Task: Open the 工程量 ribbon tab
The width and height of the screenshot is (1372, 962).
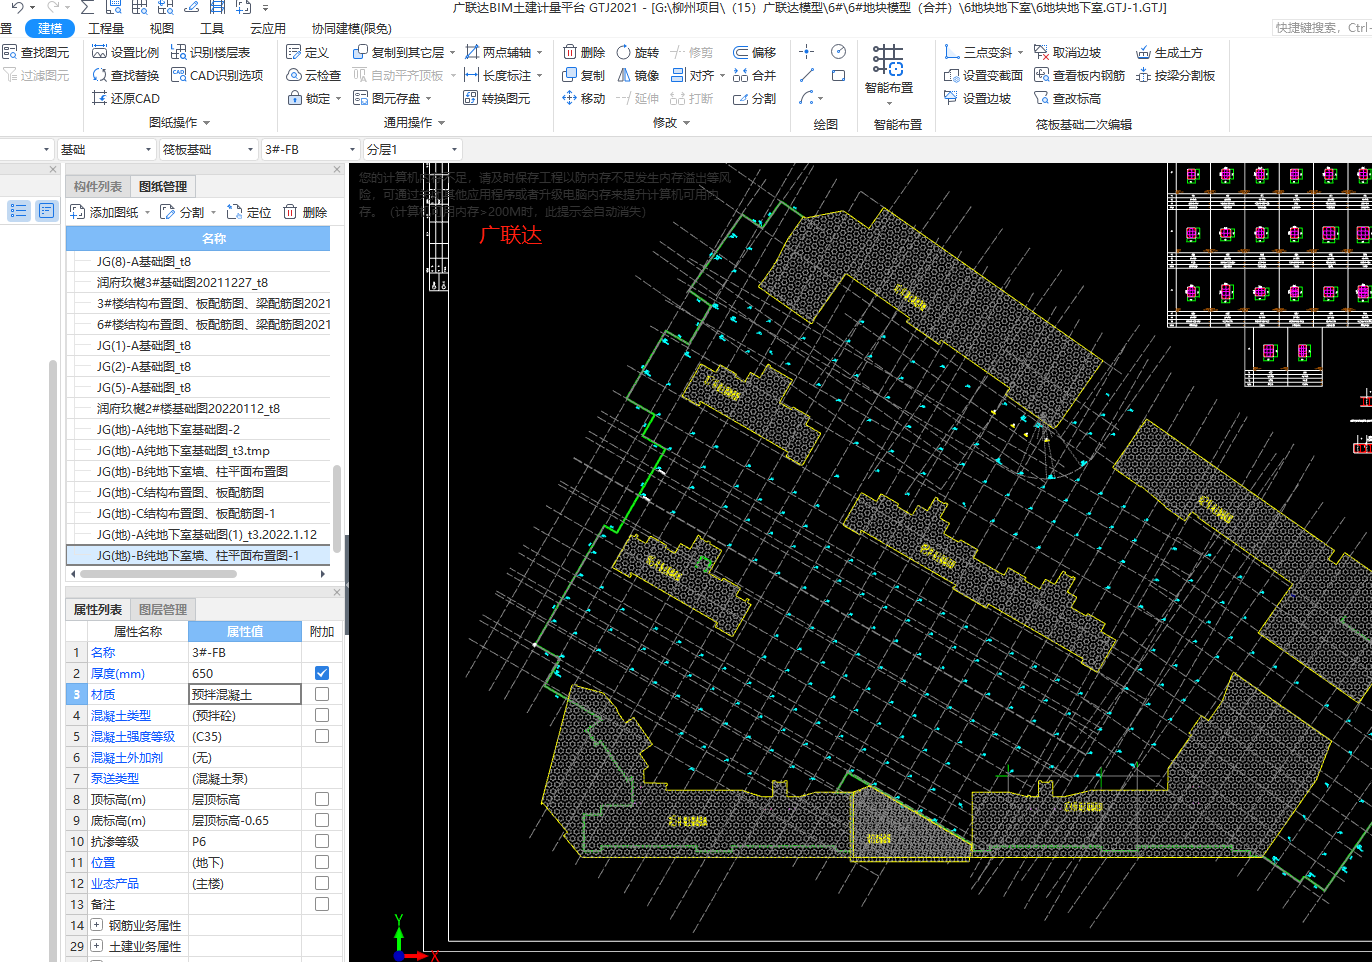Action: pos(106,28)
